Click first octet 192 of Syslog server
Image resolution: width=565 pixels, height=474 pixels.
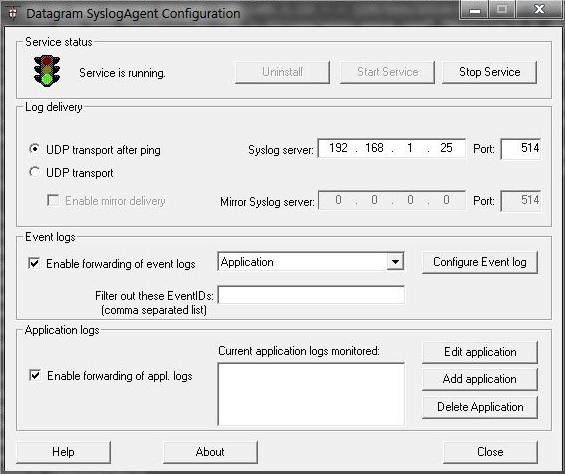tap(338, 148)
